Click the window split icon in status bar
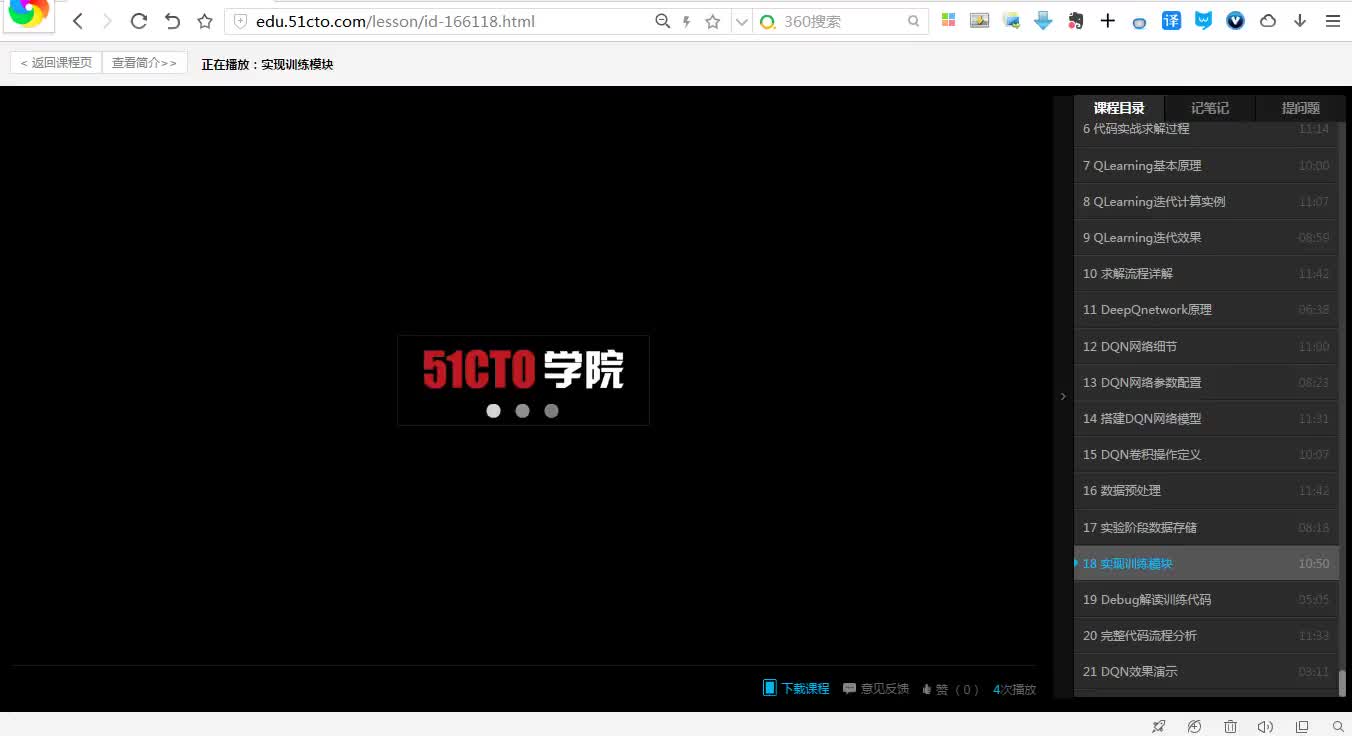Viewport: 1352px width, 736px height. 1302,726
